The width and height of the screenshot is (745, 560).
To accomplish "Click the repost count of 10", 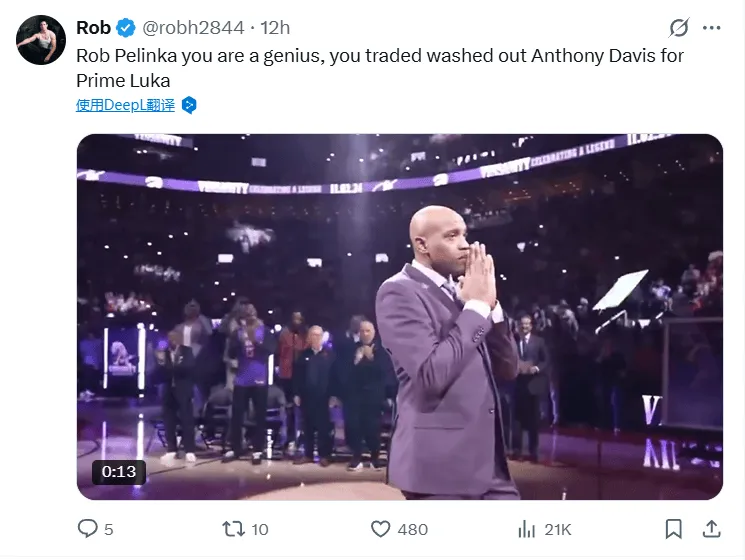I will (260, 530).
